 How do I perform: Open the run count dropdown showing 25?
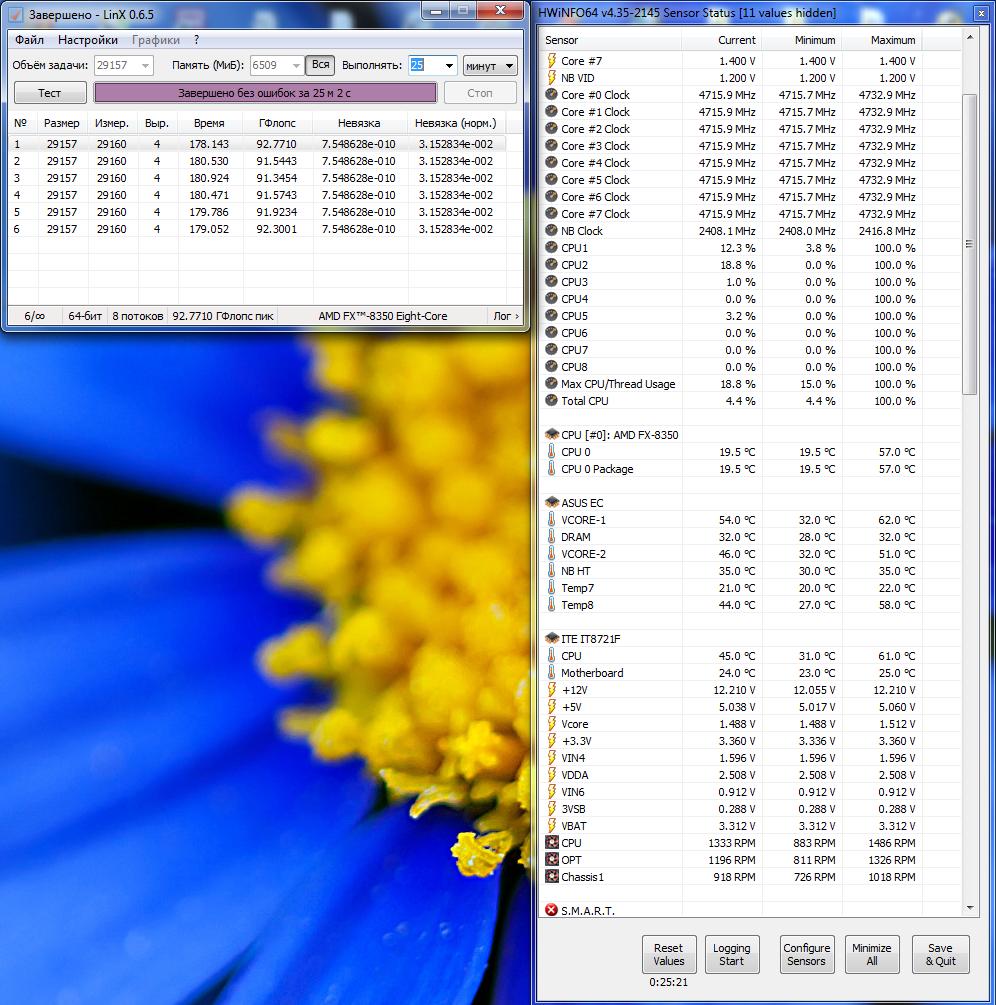tap(449, 65)
